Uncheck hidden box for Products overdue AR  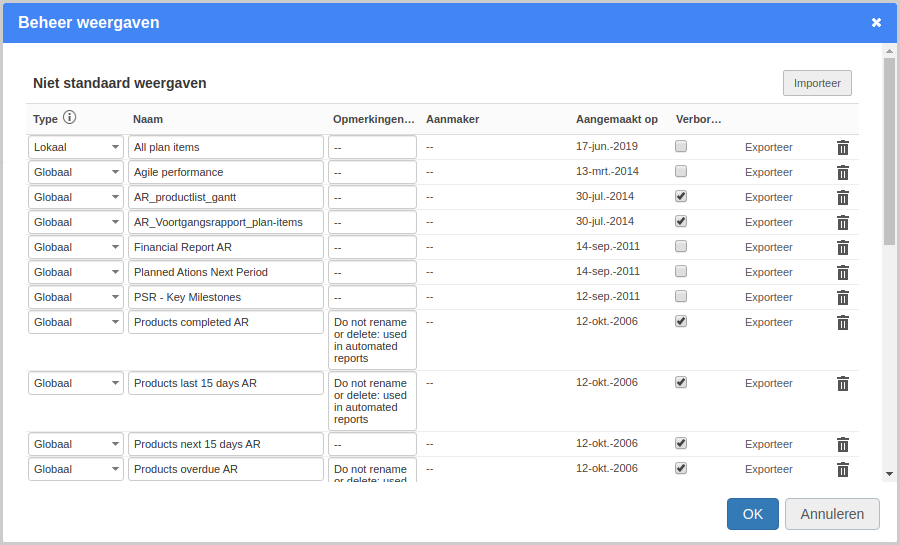681,468
